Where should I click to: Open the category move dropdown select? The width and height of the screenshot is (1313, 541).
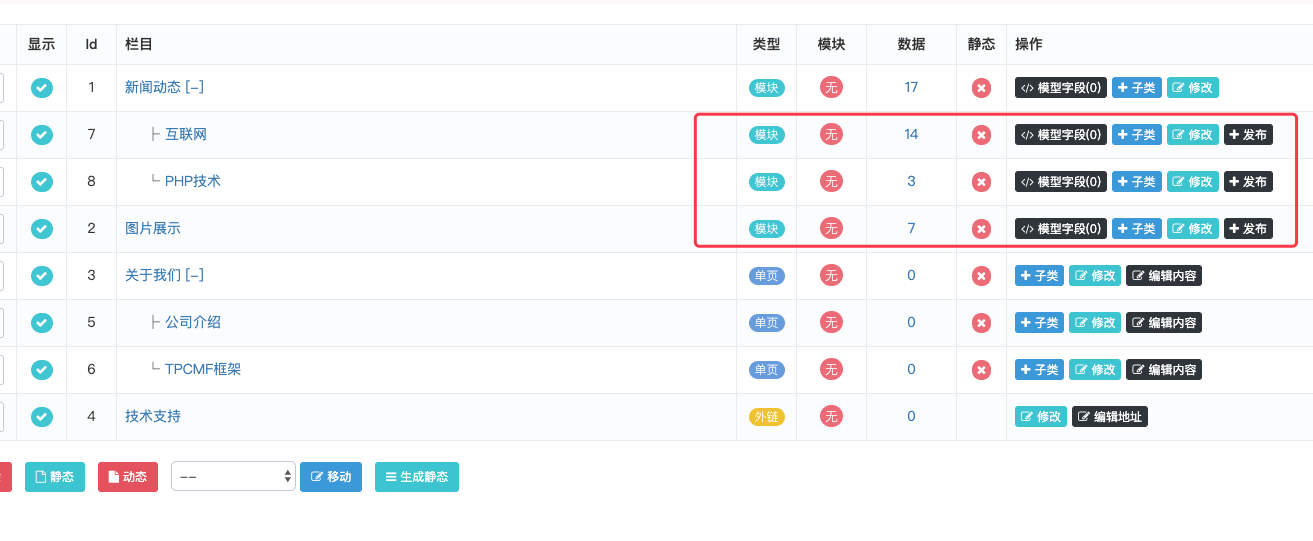pos(233,477)
